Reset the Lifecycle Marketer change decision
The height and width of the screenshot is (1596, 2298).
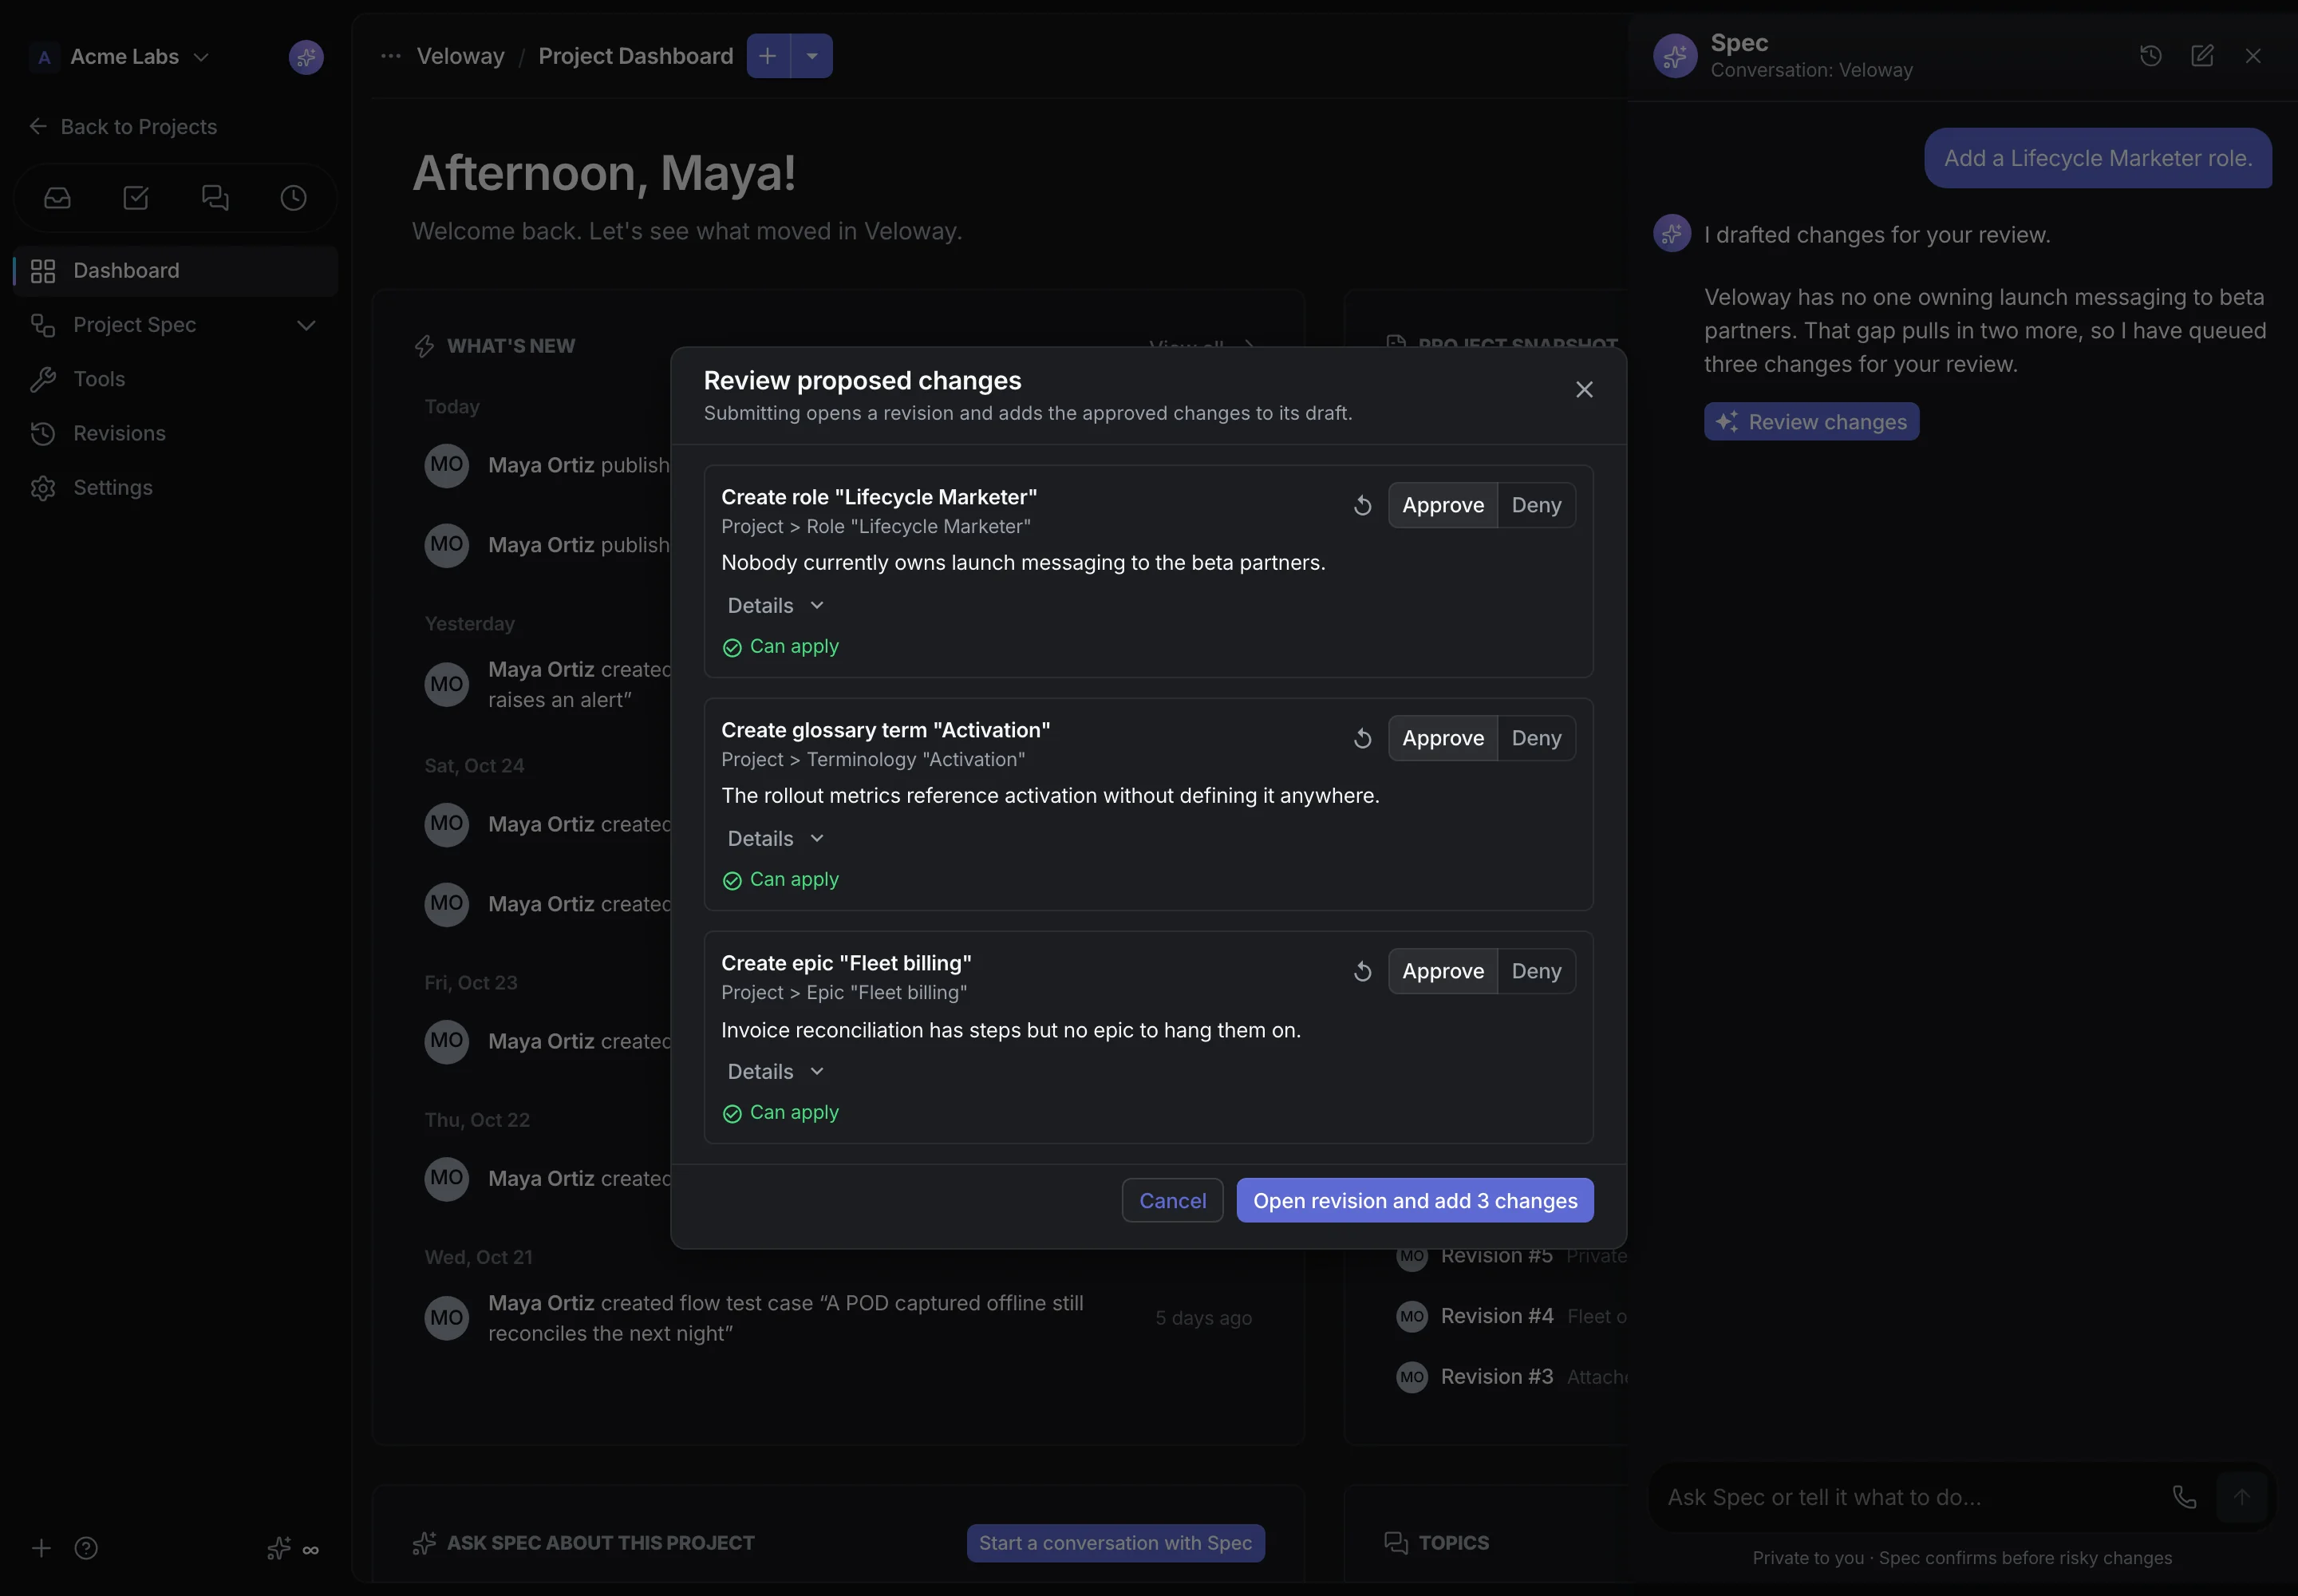point(1362,505)
